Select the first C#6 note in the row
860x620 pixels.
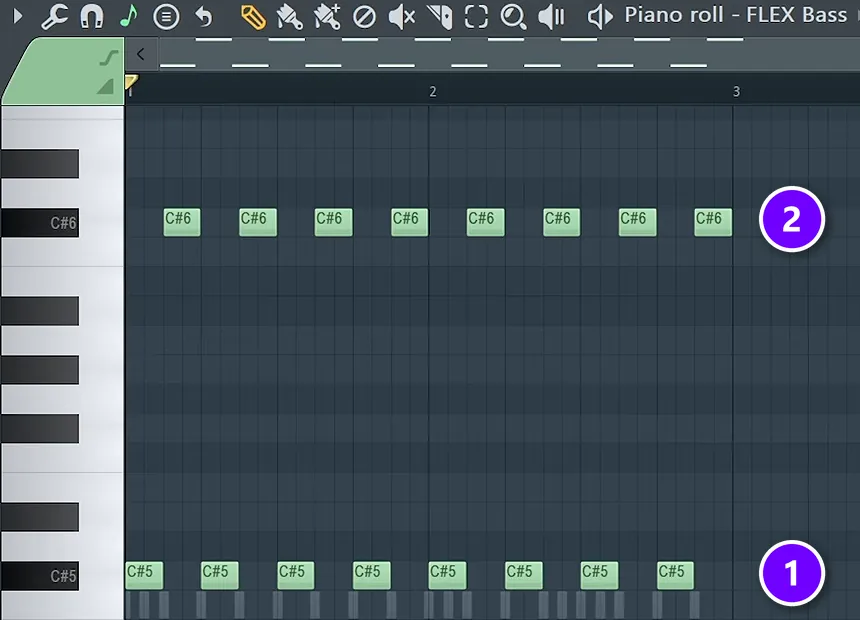182,222
